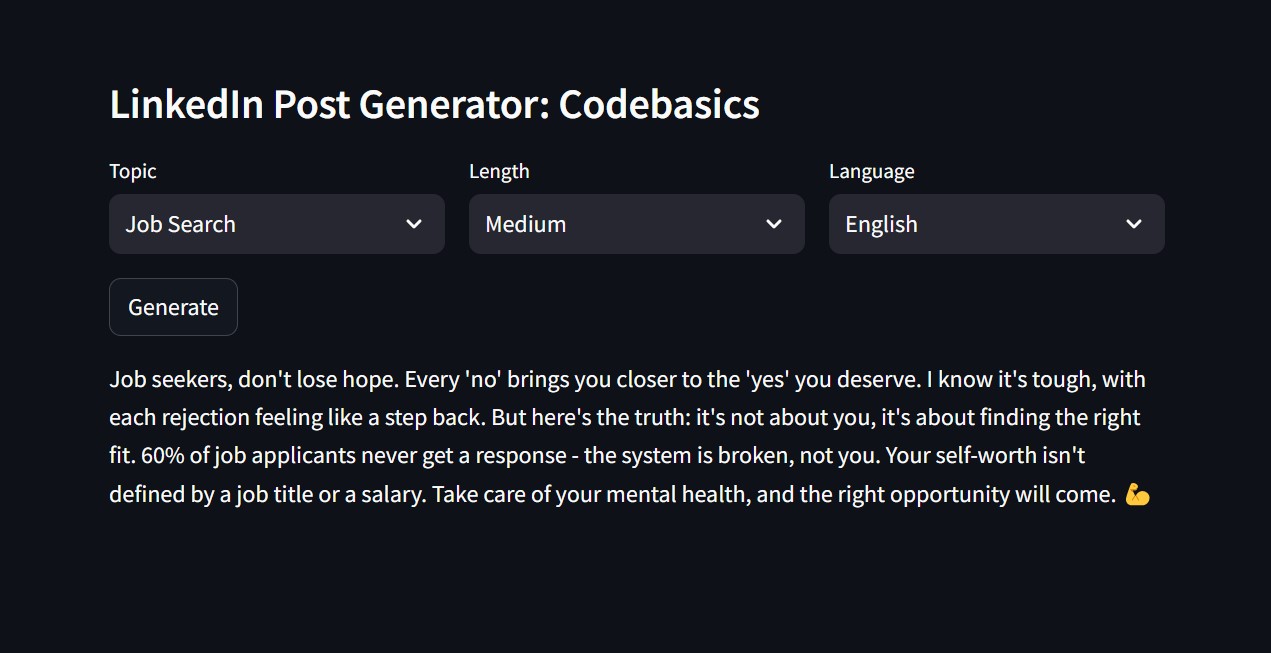Click the Topic field label
This screenshot has width=1271, height=653.
[133, 171]
